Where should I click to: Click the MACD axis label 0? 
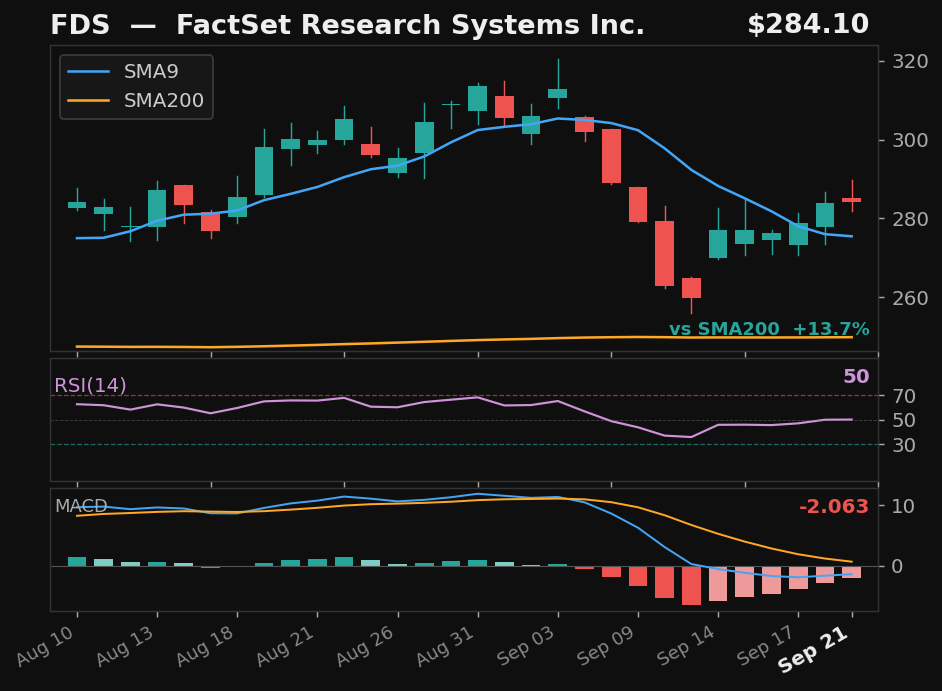(898, 566)
